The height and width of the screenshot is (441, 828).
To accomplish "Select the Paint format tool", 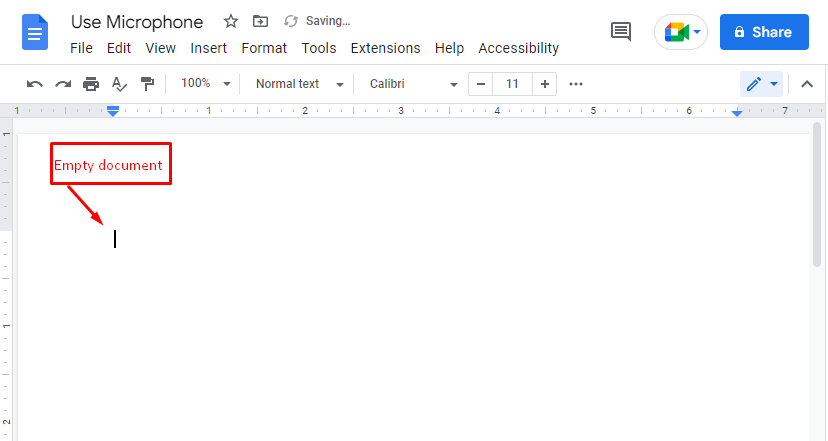I will pyautogui.click(x=147, y=84).
